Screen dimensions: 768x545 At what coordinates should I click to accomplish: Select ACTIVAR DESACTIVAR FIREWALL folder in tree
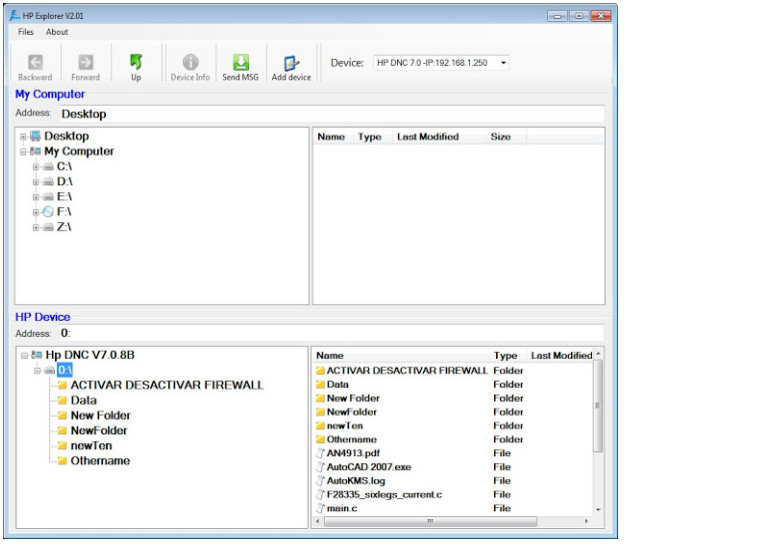pyautogui.click(x=166, y=385)
